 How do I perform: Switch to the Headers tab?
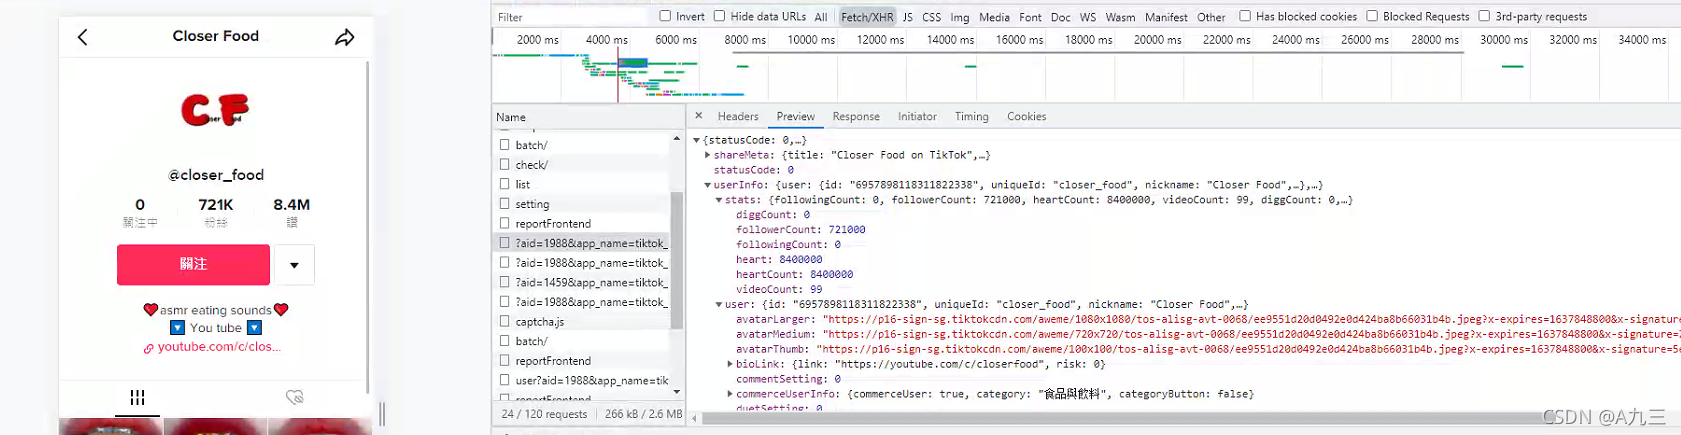tap(738, 117)
